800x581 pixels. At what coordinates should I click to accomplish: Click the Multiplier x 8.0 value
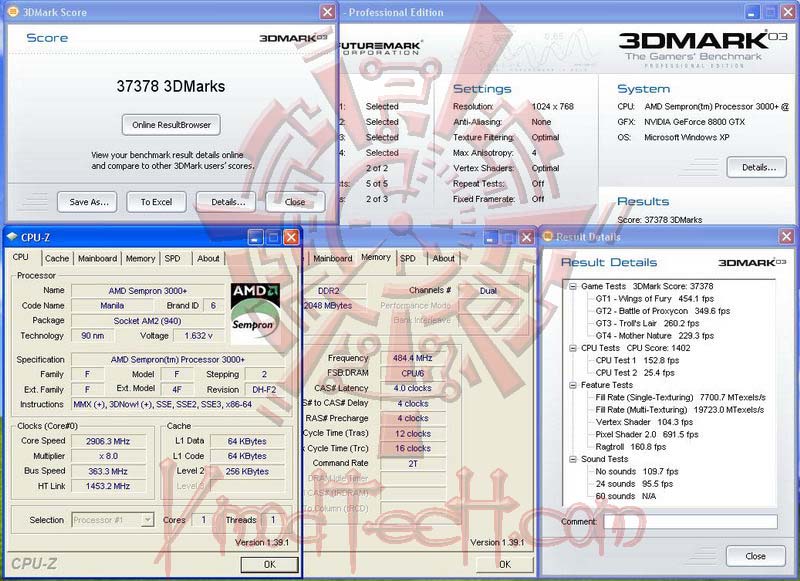[x=108, y=456]
